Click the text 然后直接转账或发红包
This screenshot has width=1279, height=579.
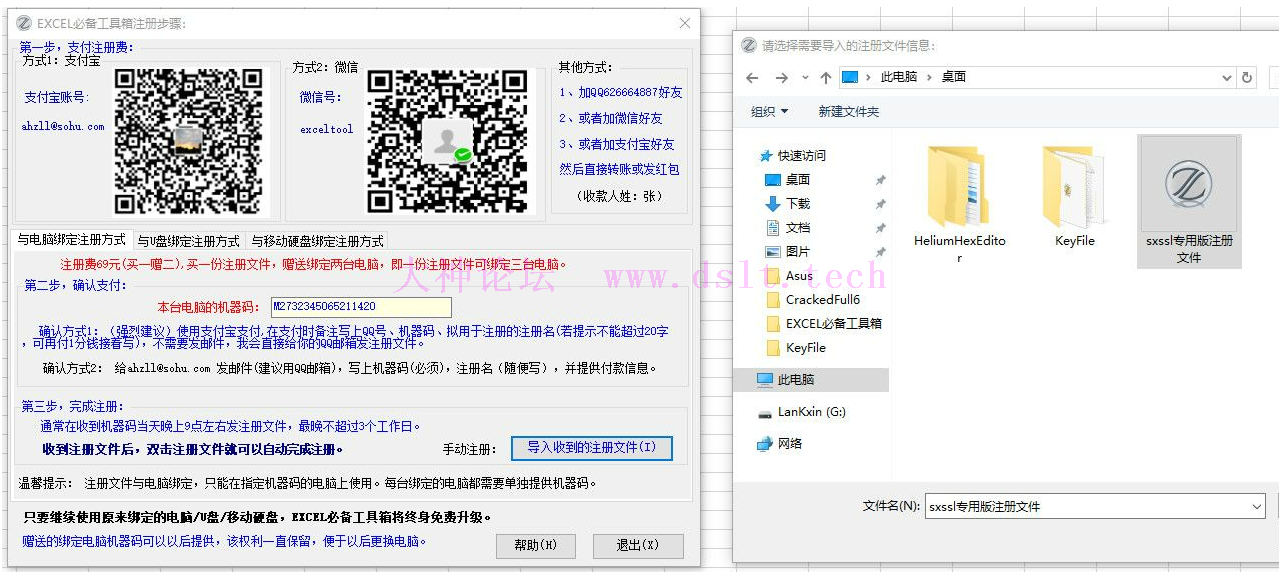[x=620, y=170]
